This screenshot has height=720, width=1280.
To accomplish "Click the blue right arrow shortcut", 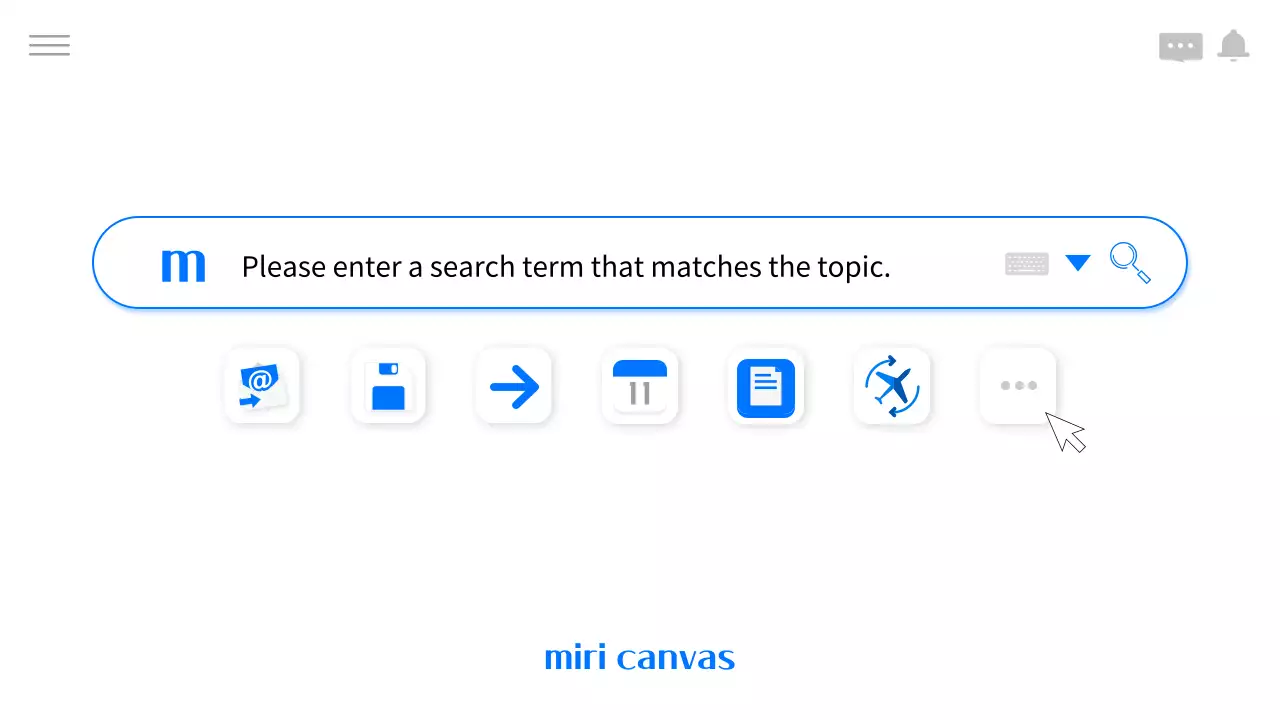I will click(x=514, y=387).
